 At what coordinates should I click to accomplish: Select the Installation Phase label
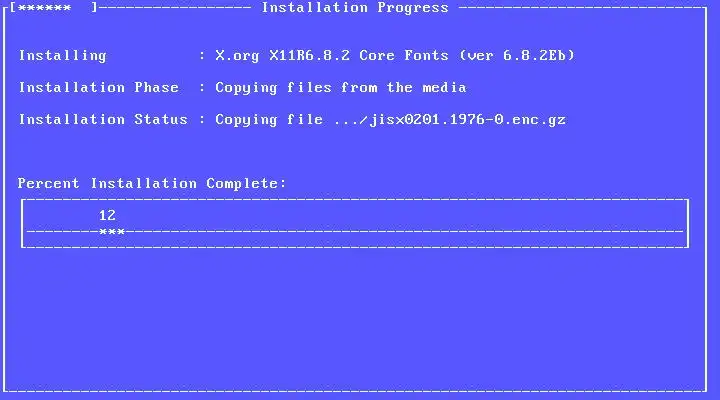point(99,87)
